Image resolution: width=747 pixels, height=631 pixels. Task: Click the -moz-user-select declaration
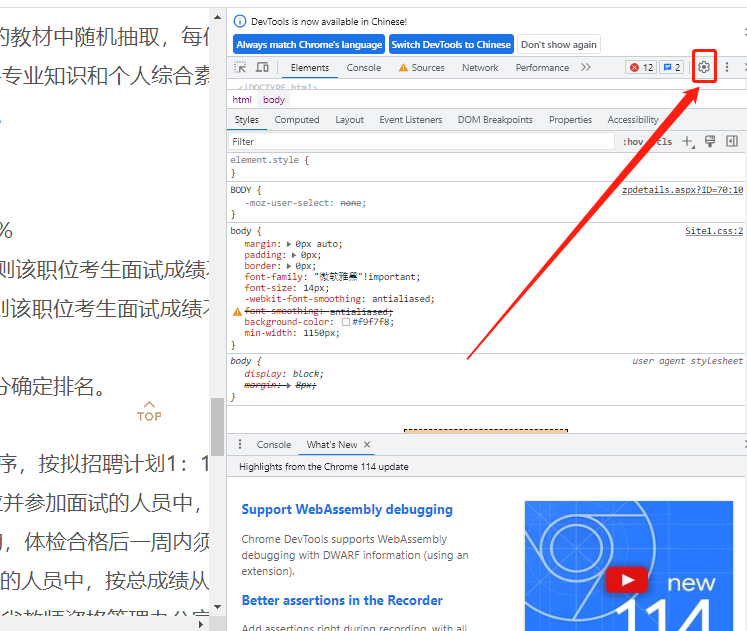click(x=305, y=203)
